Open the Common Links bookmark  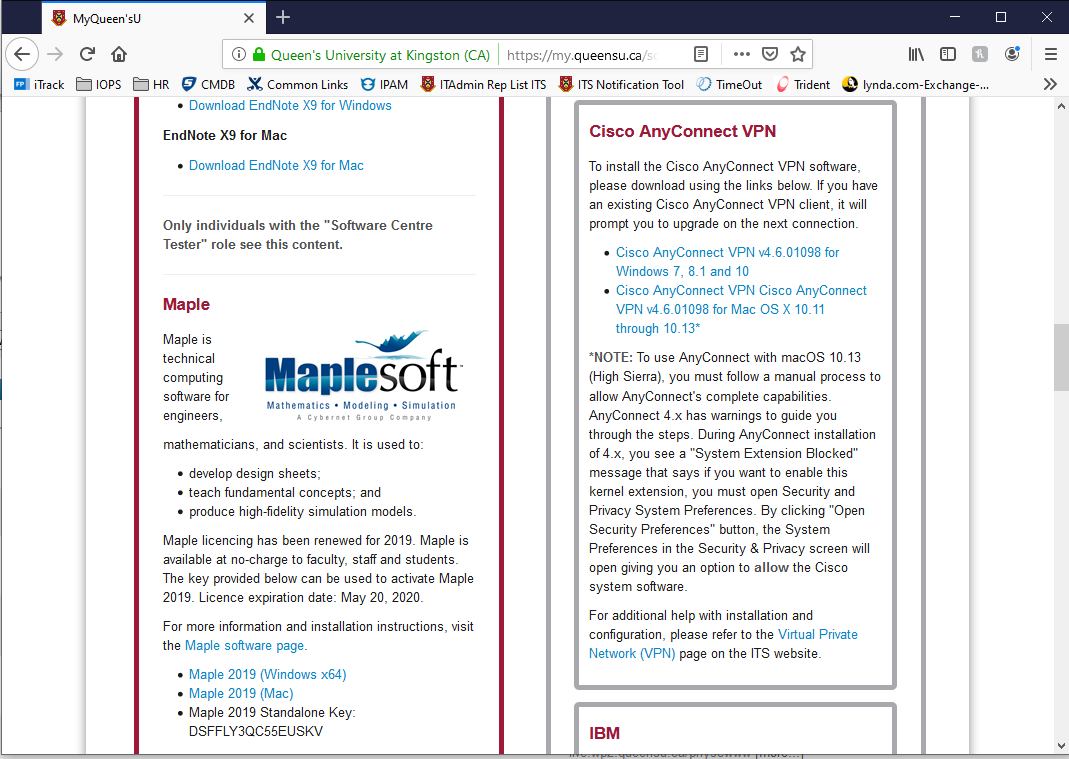coord(298,85)
